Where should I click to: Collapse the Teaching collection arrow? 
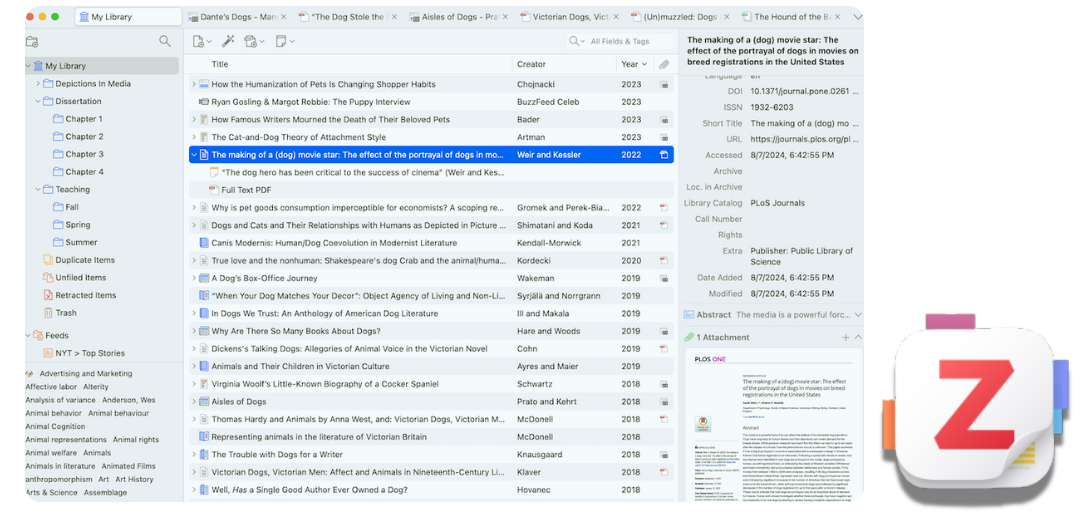[x=38, y=190]
